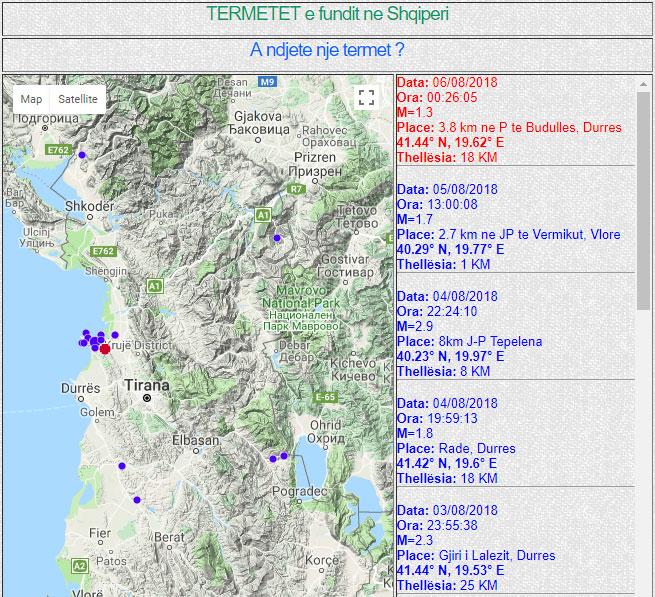Switch to the standard Map view

pos(32,99)
